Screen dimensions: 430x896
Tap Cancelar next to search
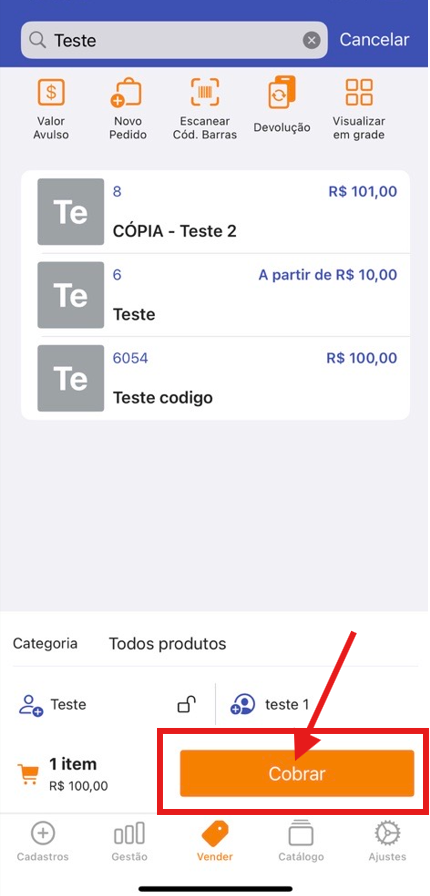point(375,39)
